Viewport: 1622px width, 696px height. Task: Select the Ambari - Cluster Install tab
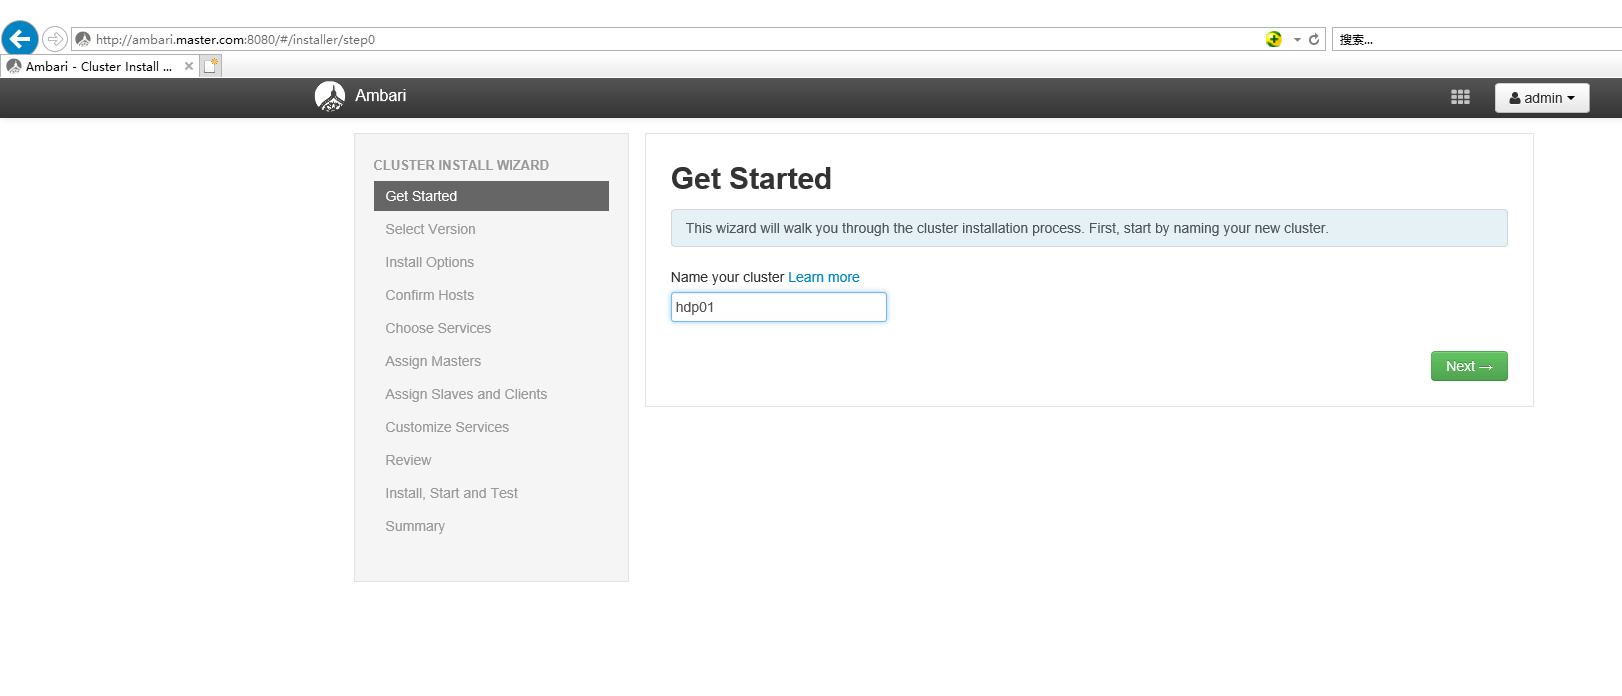click(x=99, y=66)
